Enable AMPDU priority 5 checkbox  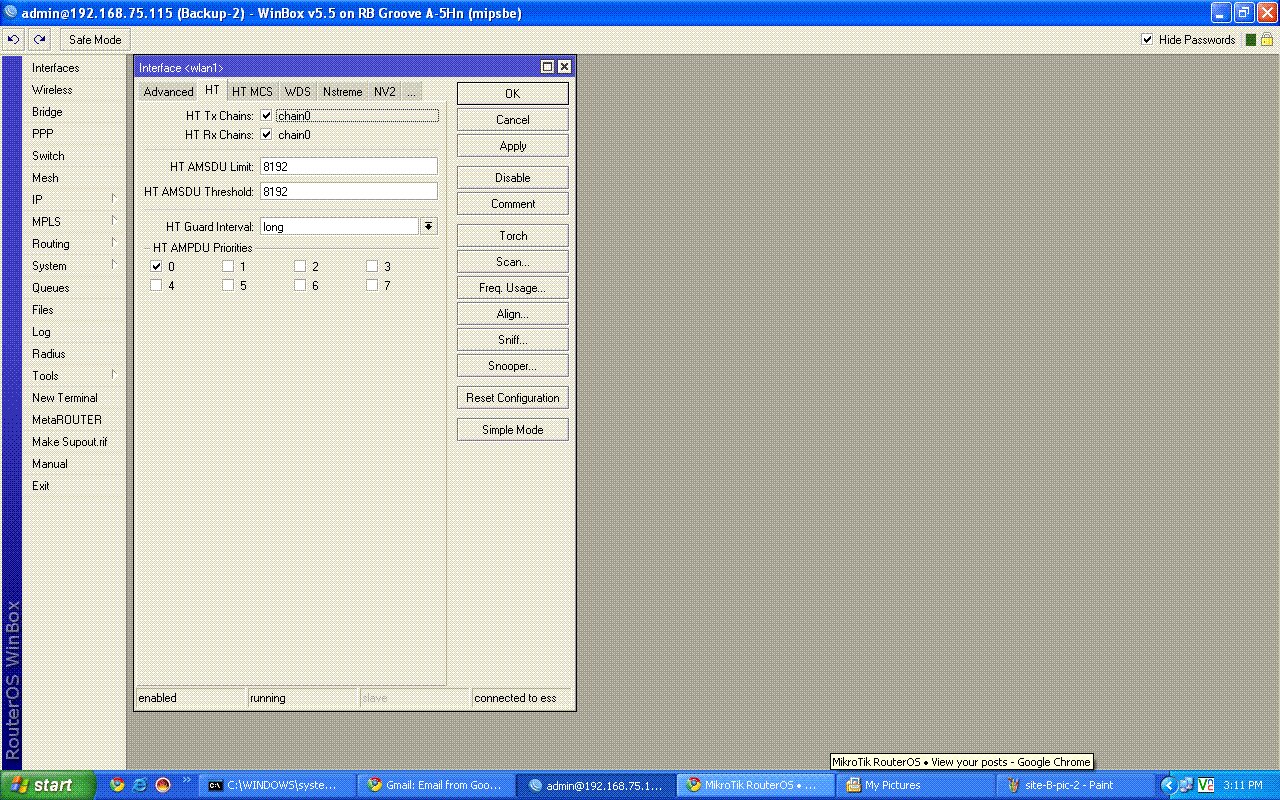(x=228, y=286)
